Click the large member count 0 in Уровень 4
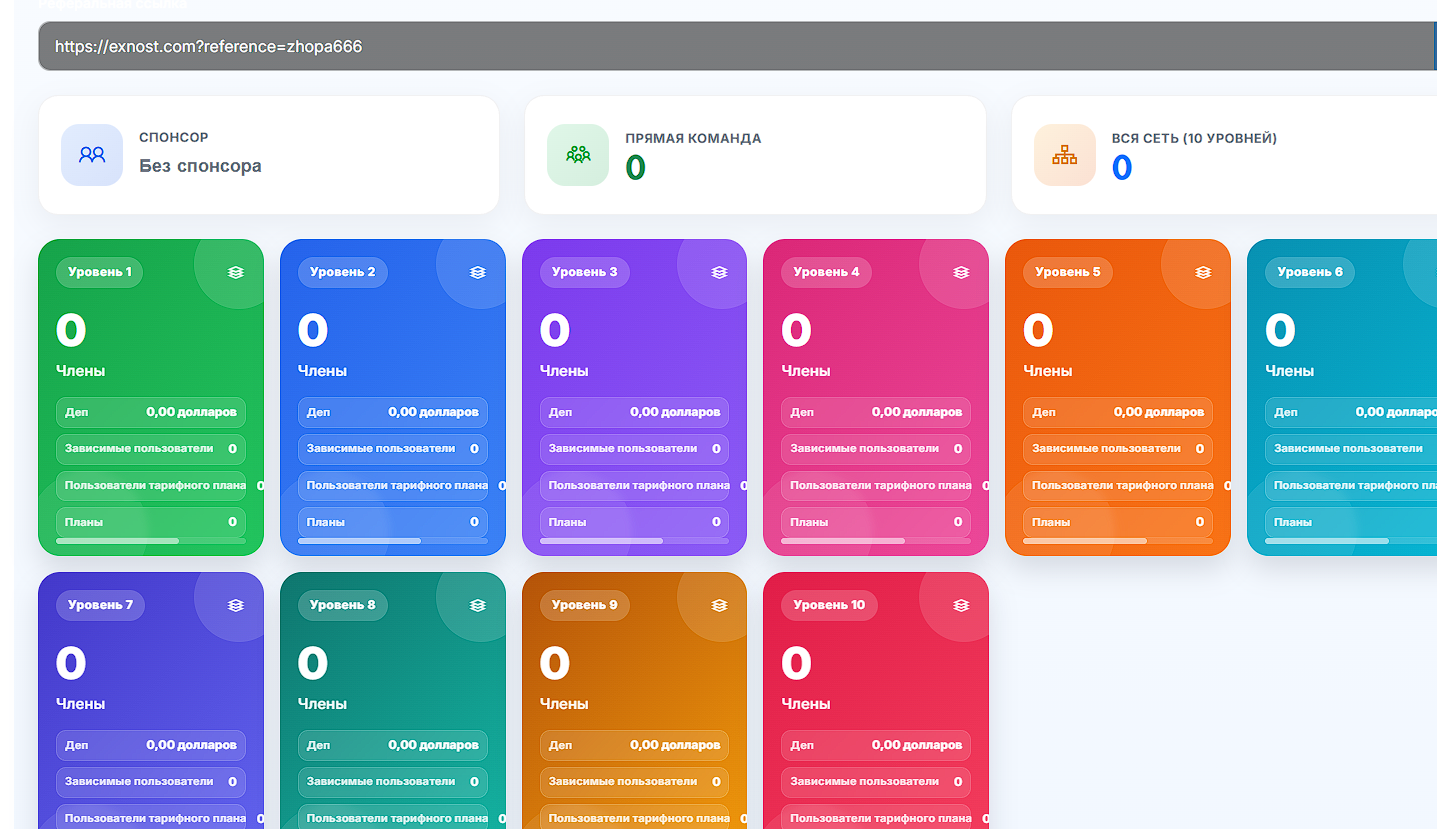This screenshot has width=1437, height=829. click(x=797, y=330)
